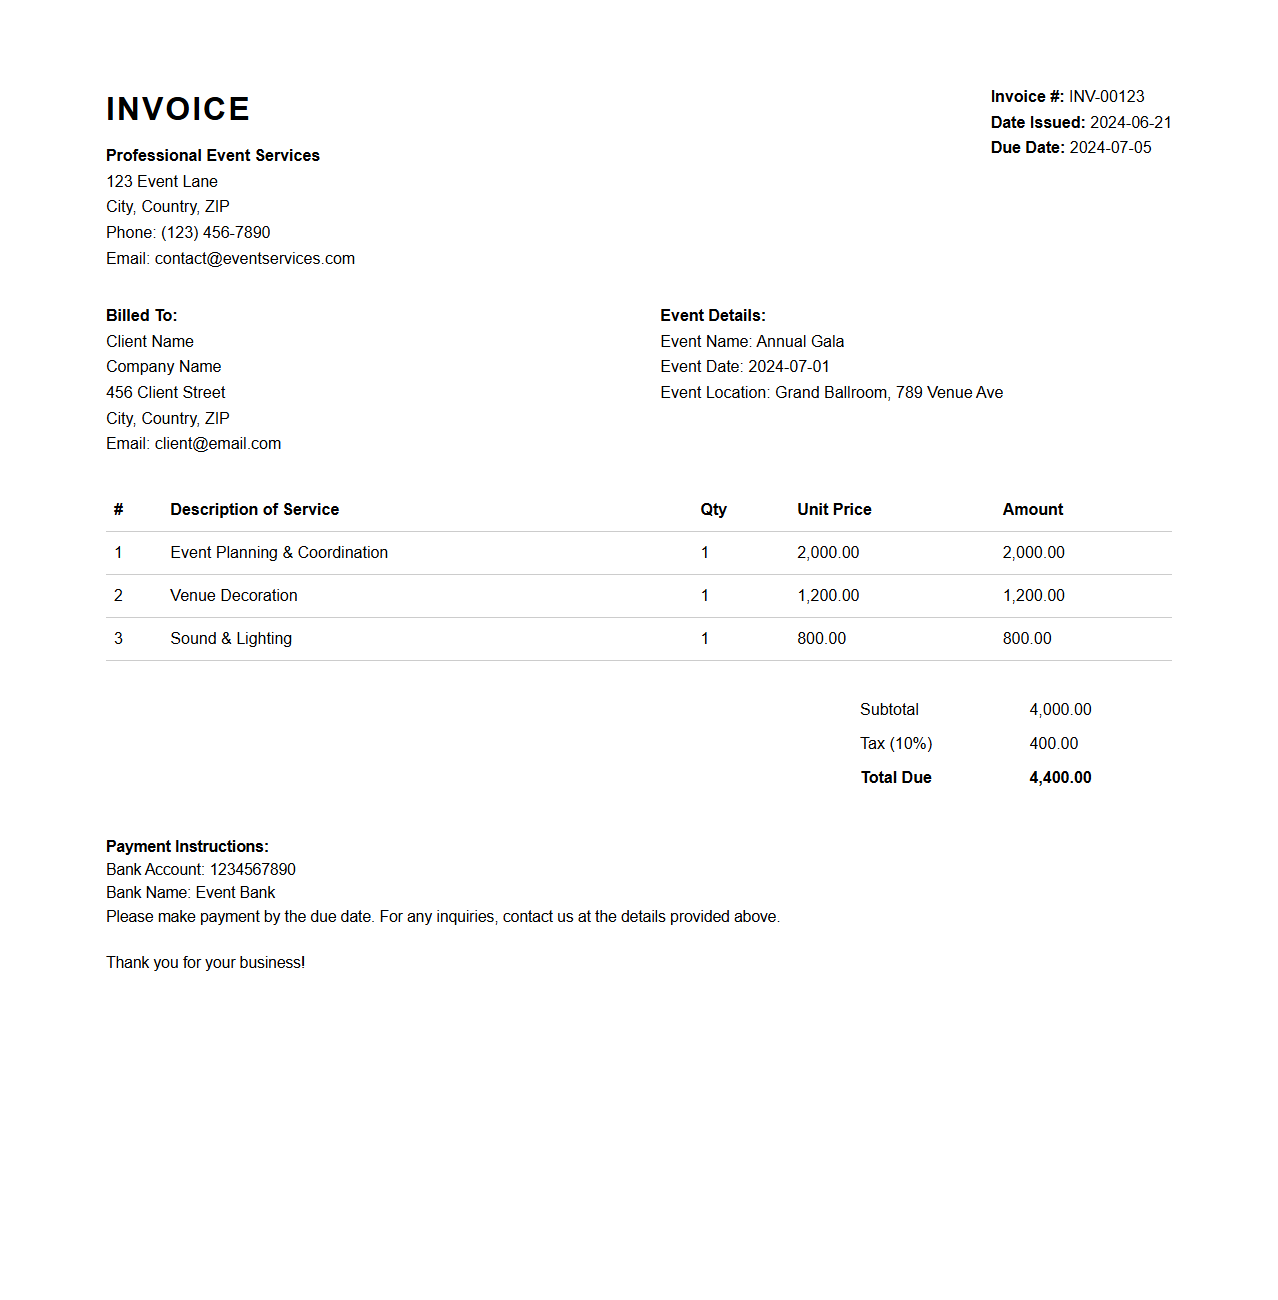This screenshot has height=1300, width=1278.
Task: Select the Venue Decoration line item
Action: (x=233, y=595)
